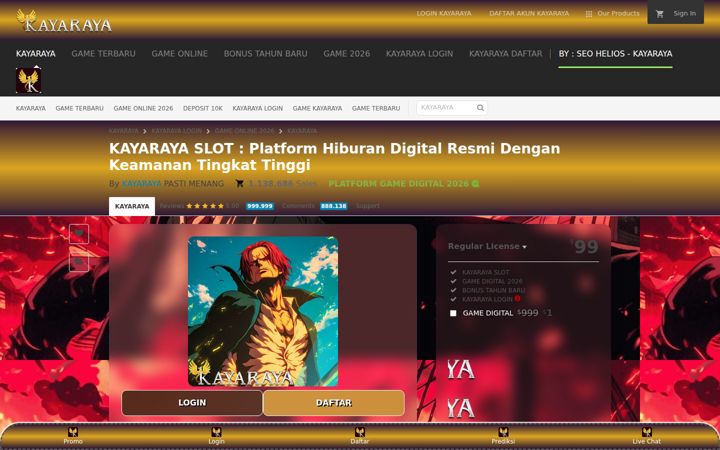Focus the KAYARAYA search input field
The width and height of the screenshot is (720, 450).
(446, 108)
